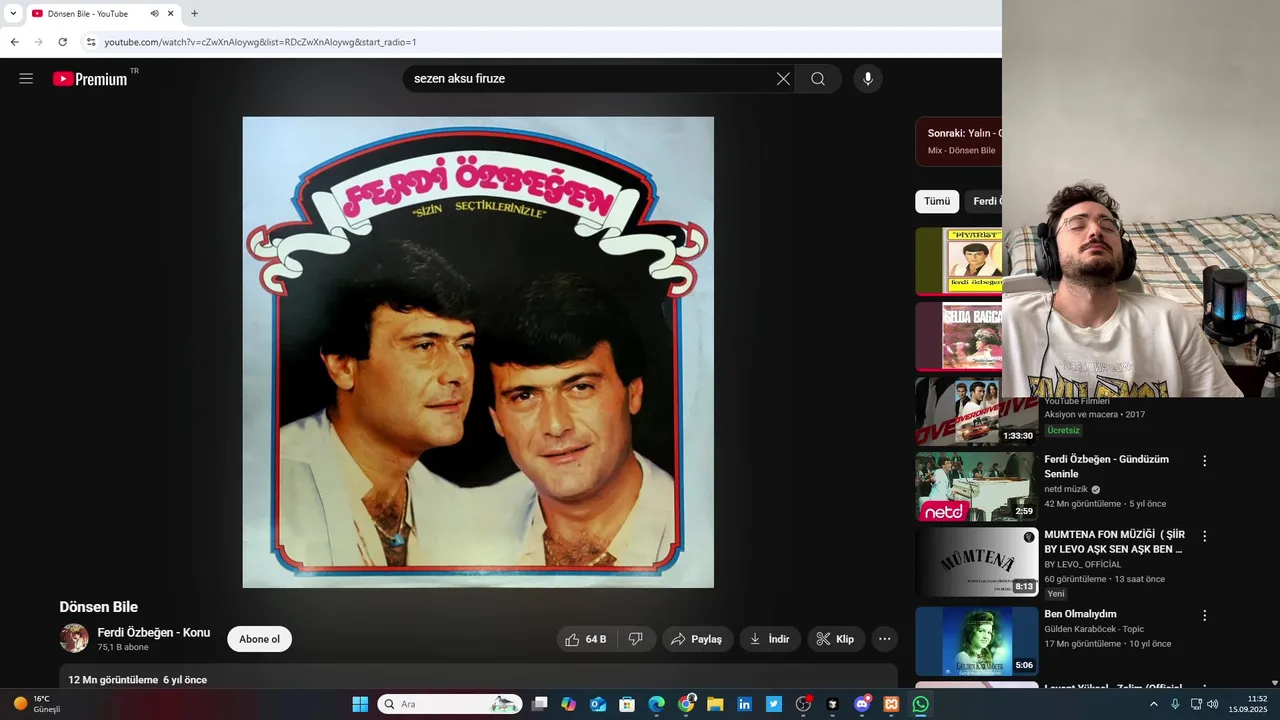Open the YouTube hamburger guide menu
The width and height of the screenshot is (1280, 720).
tap(26, 79)
